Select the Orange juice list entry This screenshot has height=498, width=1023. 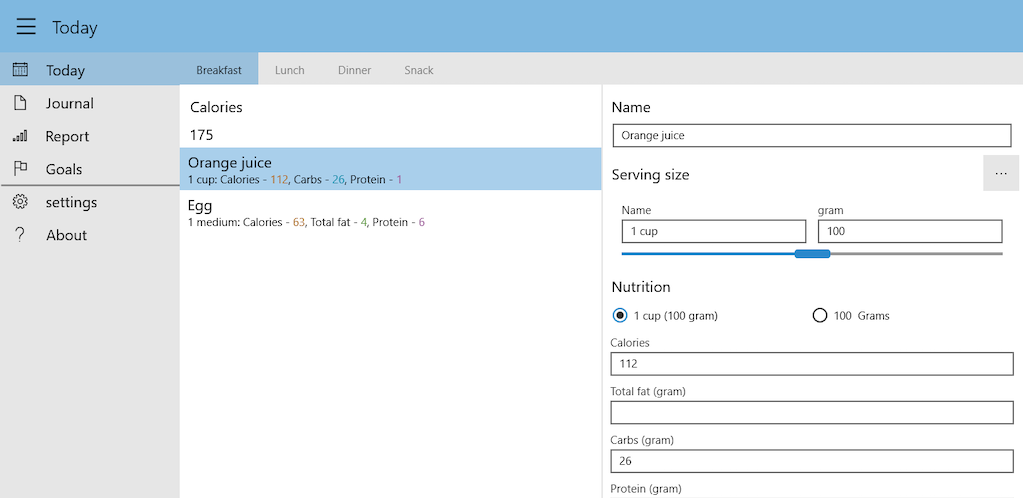point(390,169)
